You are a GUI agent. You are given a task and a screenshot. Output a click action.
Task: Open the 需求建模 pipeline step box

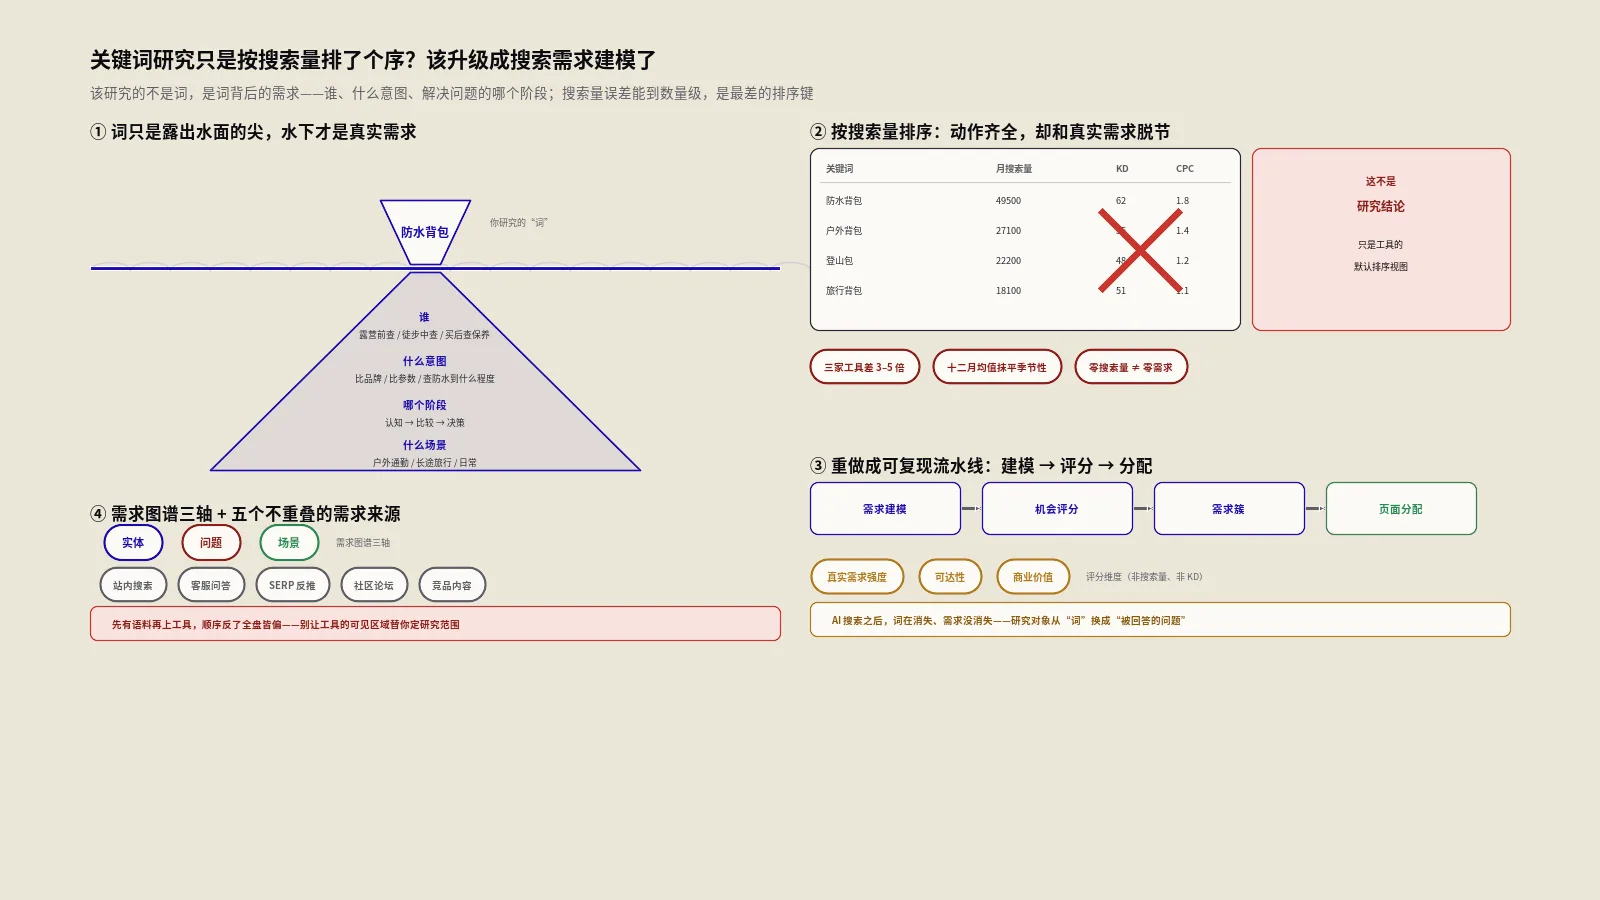tap(885, 509)
